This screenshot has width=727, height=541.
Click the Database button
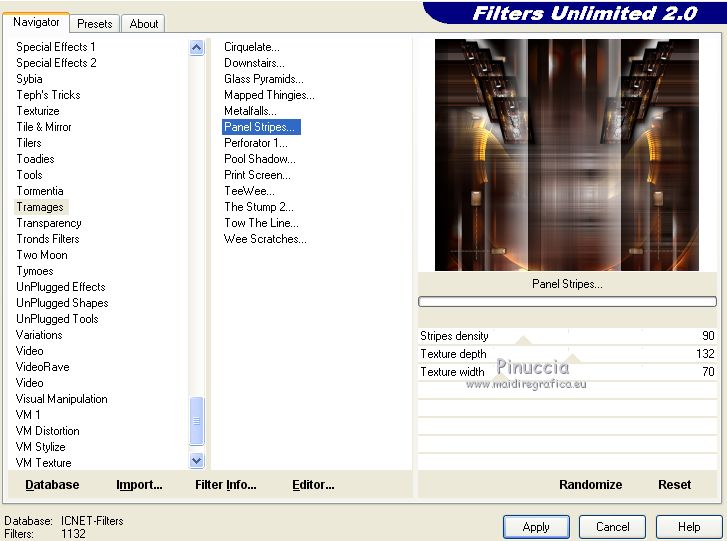(x=52, y=484)
